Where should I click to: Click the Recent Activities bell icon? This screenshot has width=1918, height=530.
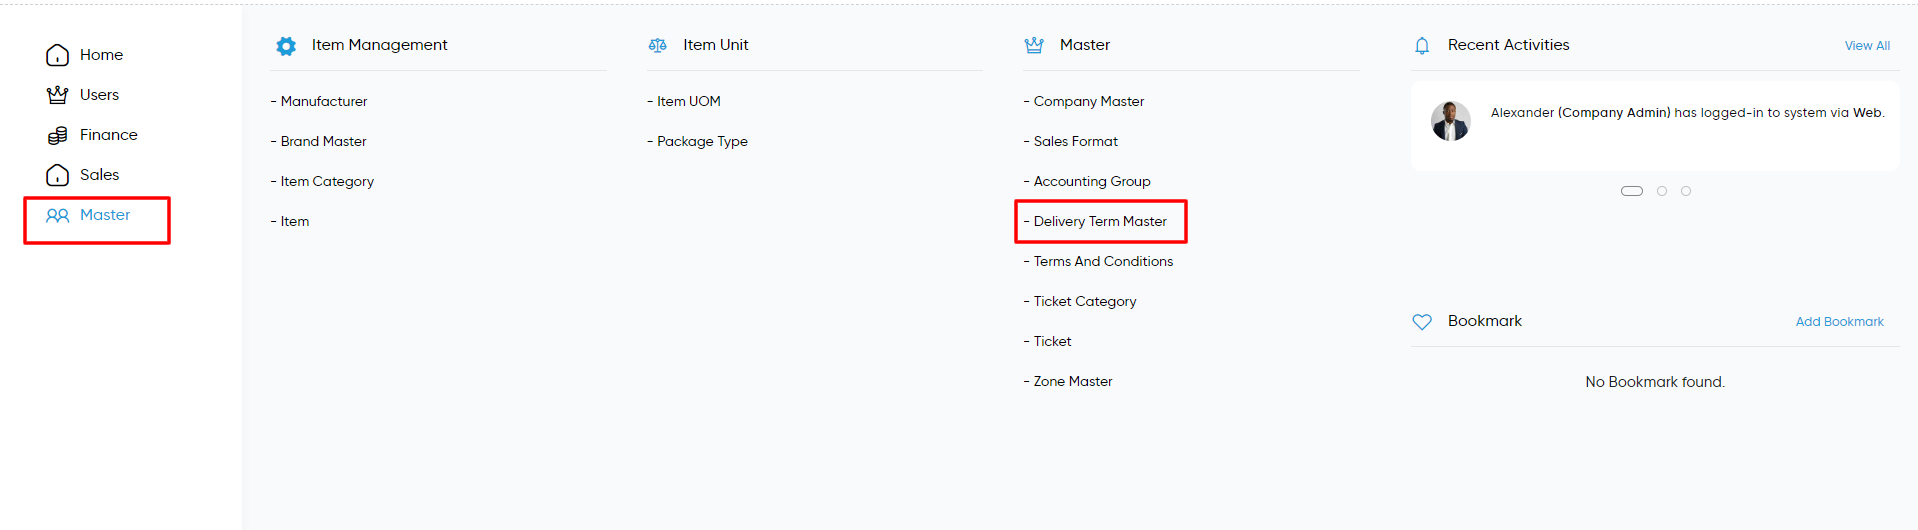pyautogui.click(x=1422, y=46)
